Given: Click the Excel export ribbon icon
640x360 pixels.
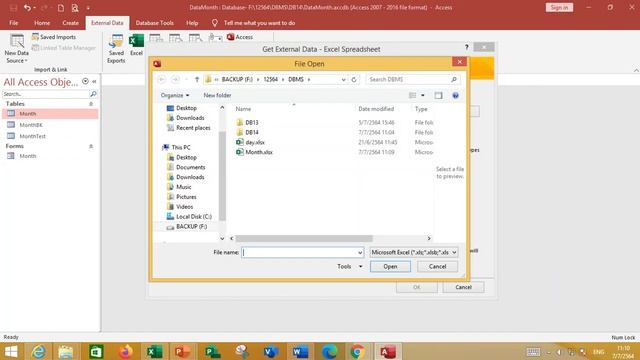Looking at the screenshot, I should (x=136, y=45).
